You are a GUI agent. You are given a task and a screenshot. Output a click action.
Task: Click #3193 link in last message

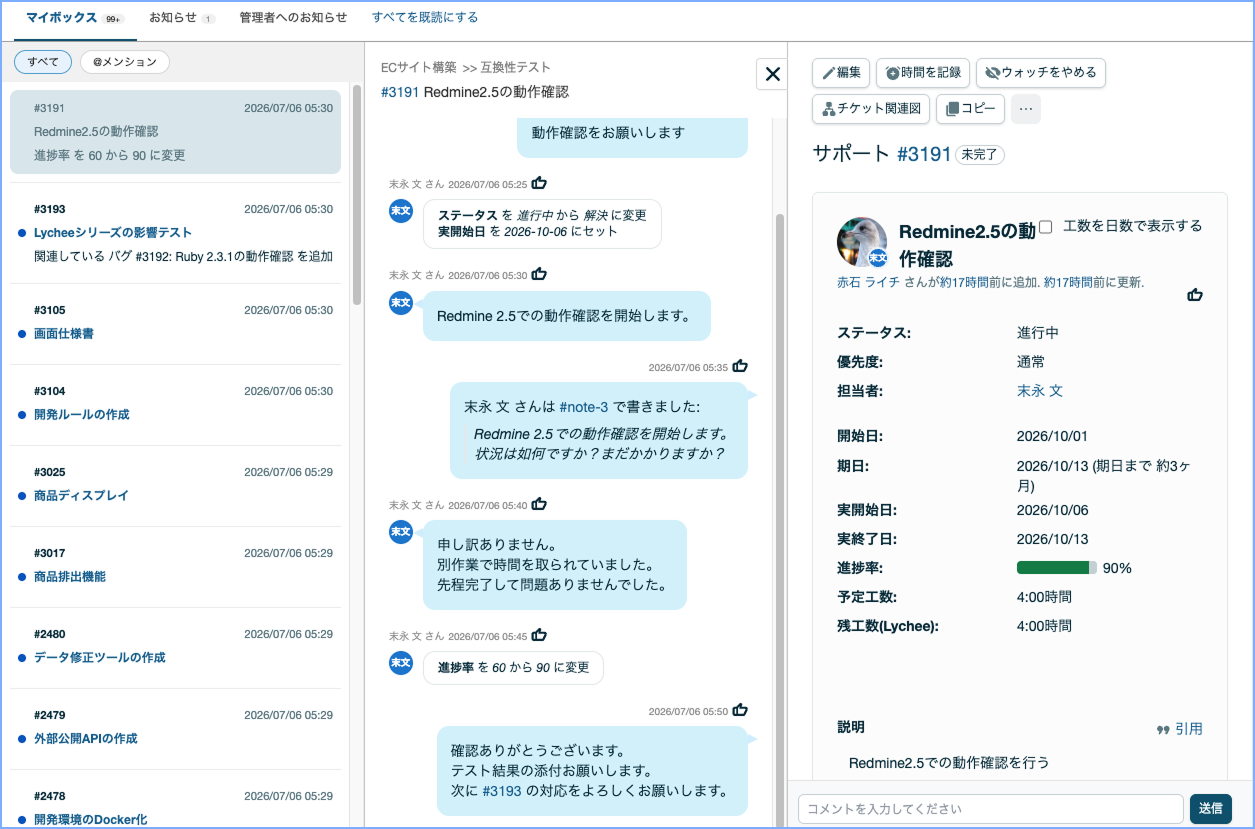coord(502,790)
